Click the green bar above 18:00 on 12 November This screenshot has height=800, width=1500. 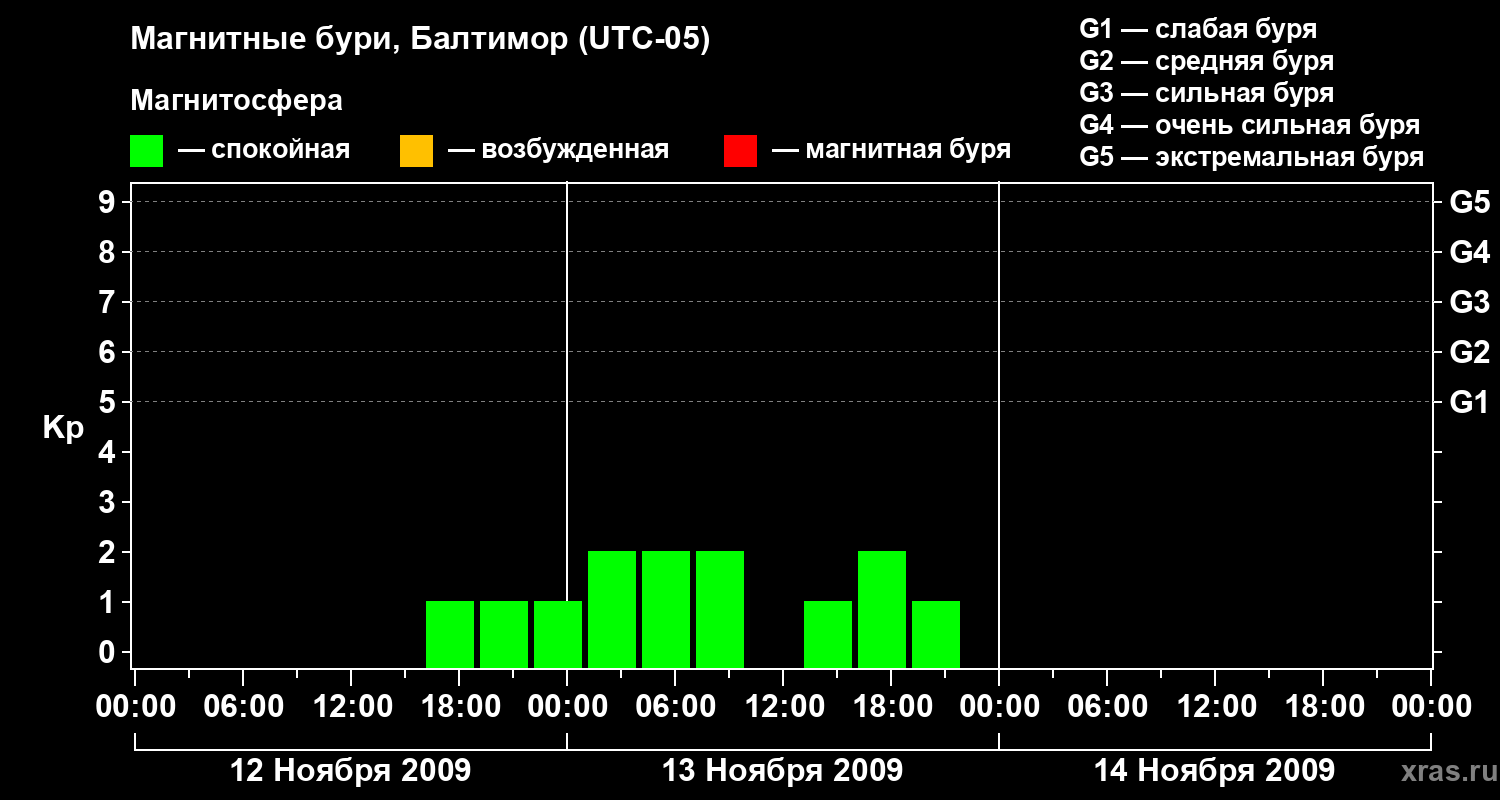(x=450, y=634)
